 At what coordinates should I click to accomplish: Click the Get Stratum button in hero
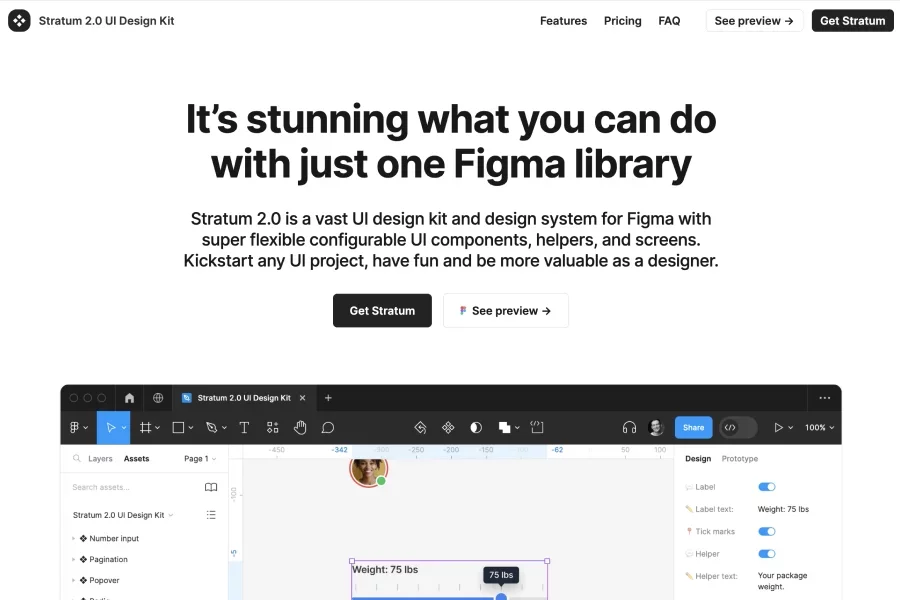(x=382, y=310)
